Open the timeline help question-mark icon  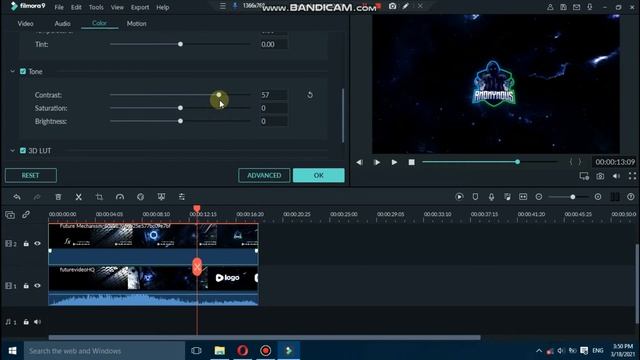click(631, 197)
